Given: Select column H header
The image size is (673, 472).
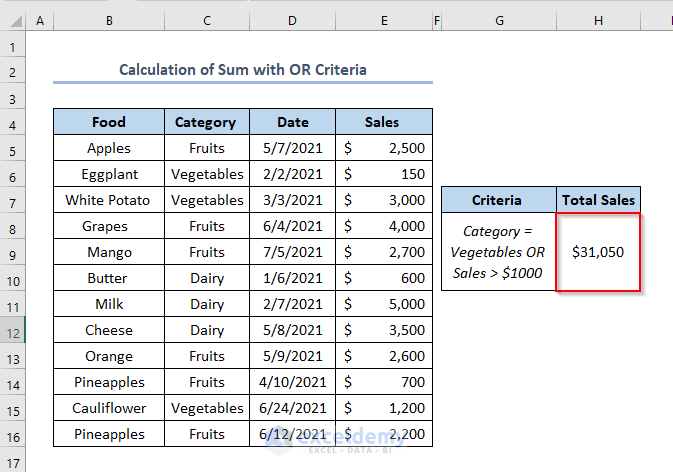Looking at the screenshot, I should click(x=598, y=20).
